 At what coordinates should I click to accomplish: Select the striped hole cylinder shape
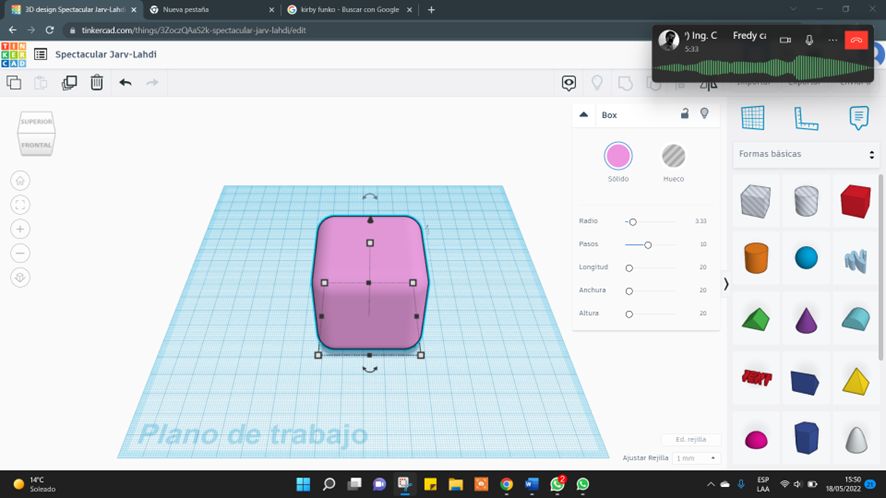tap(806, 201)
